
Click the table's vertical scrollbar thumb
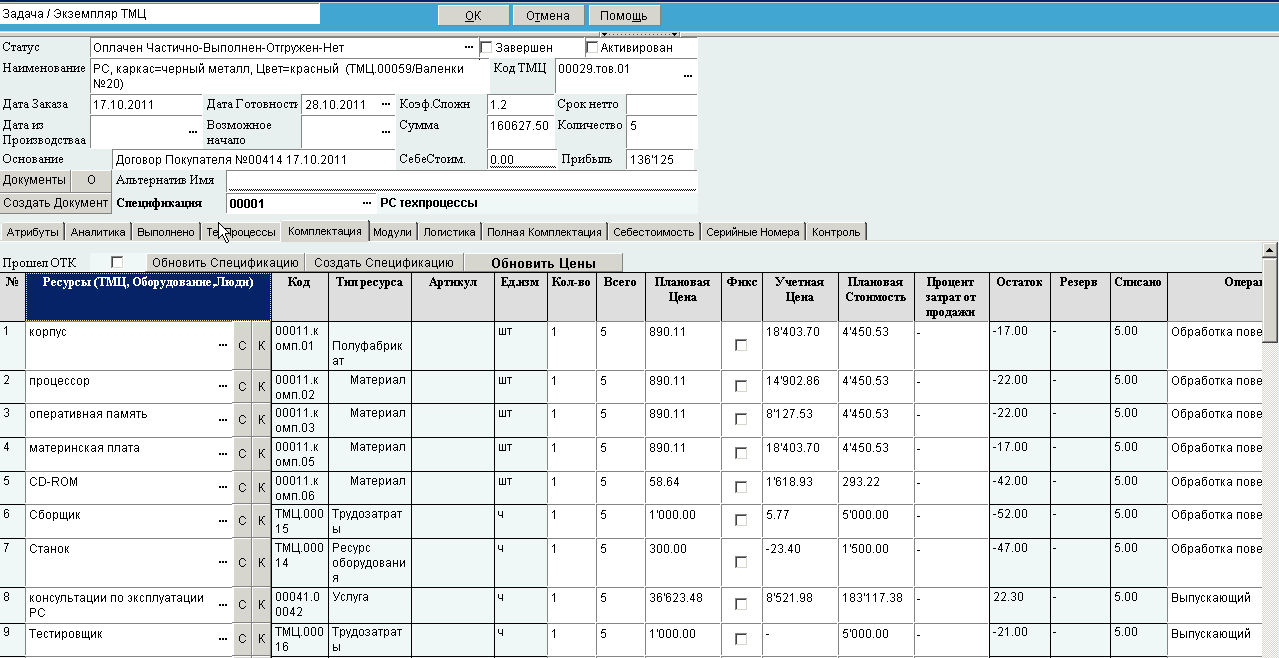(1270, 300)
